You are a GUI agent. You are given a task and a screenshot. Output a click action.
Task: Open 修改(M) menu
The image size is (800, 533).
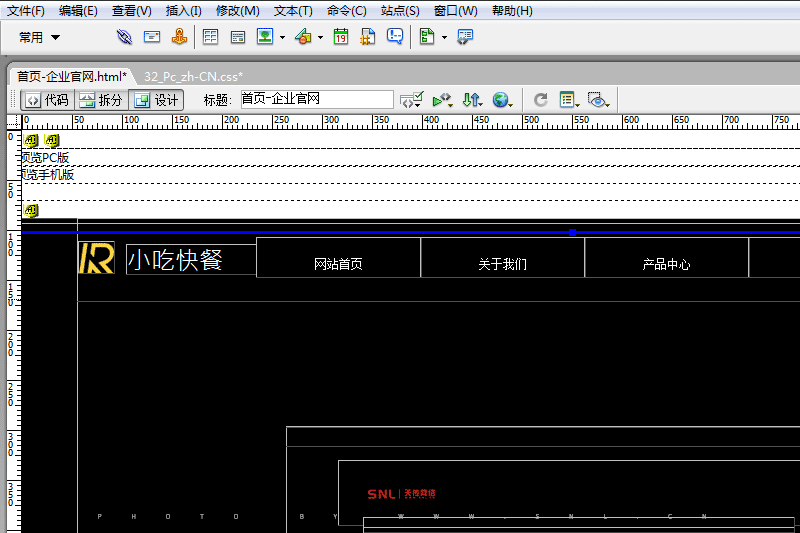point(238,11)
